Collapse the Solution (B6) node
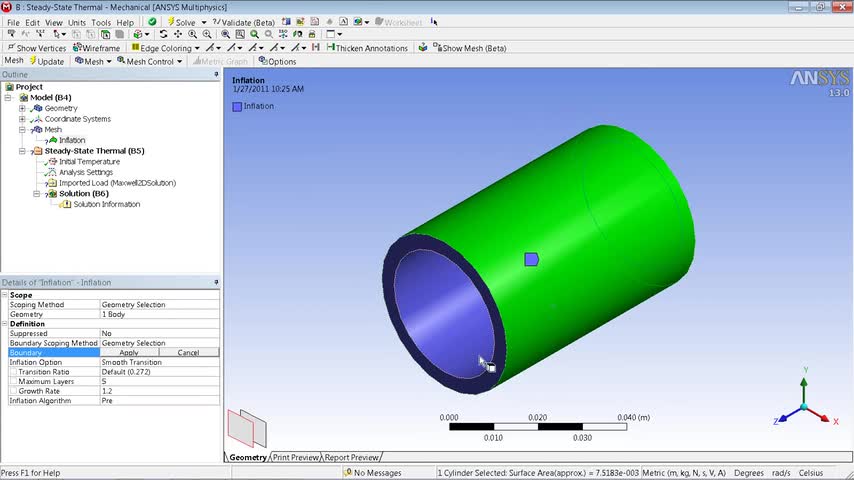 tap(36, 193)
